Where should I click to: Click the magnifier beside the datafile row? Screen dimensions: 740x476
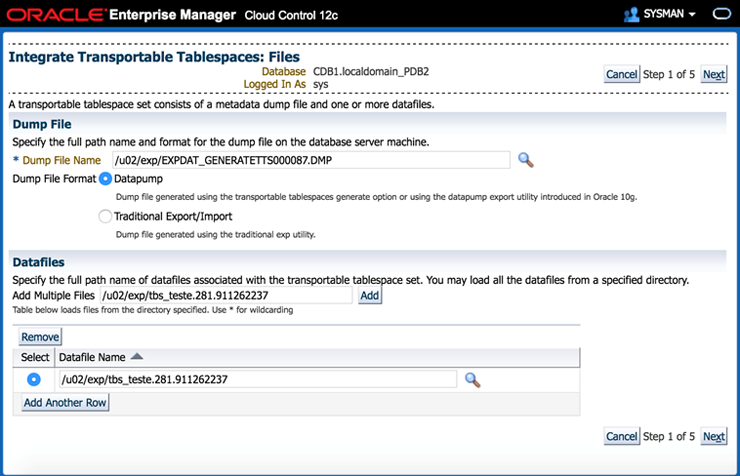click(x=473, y=379)
